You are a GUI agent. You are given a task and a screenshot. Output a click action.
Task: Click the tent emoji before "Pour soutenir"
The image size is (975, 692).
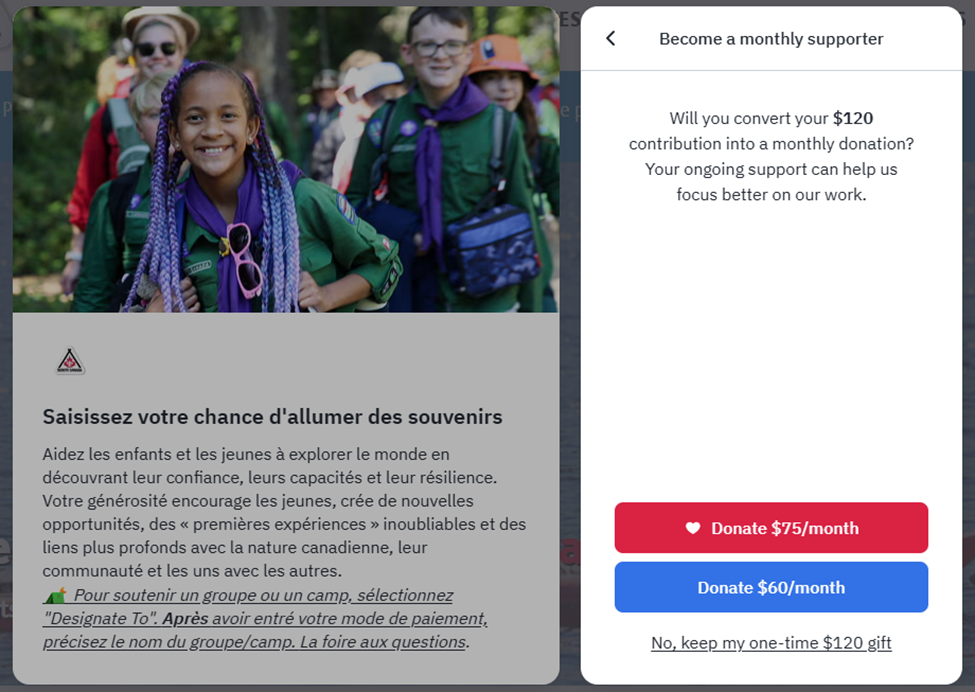coord(55,595)
